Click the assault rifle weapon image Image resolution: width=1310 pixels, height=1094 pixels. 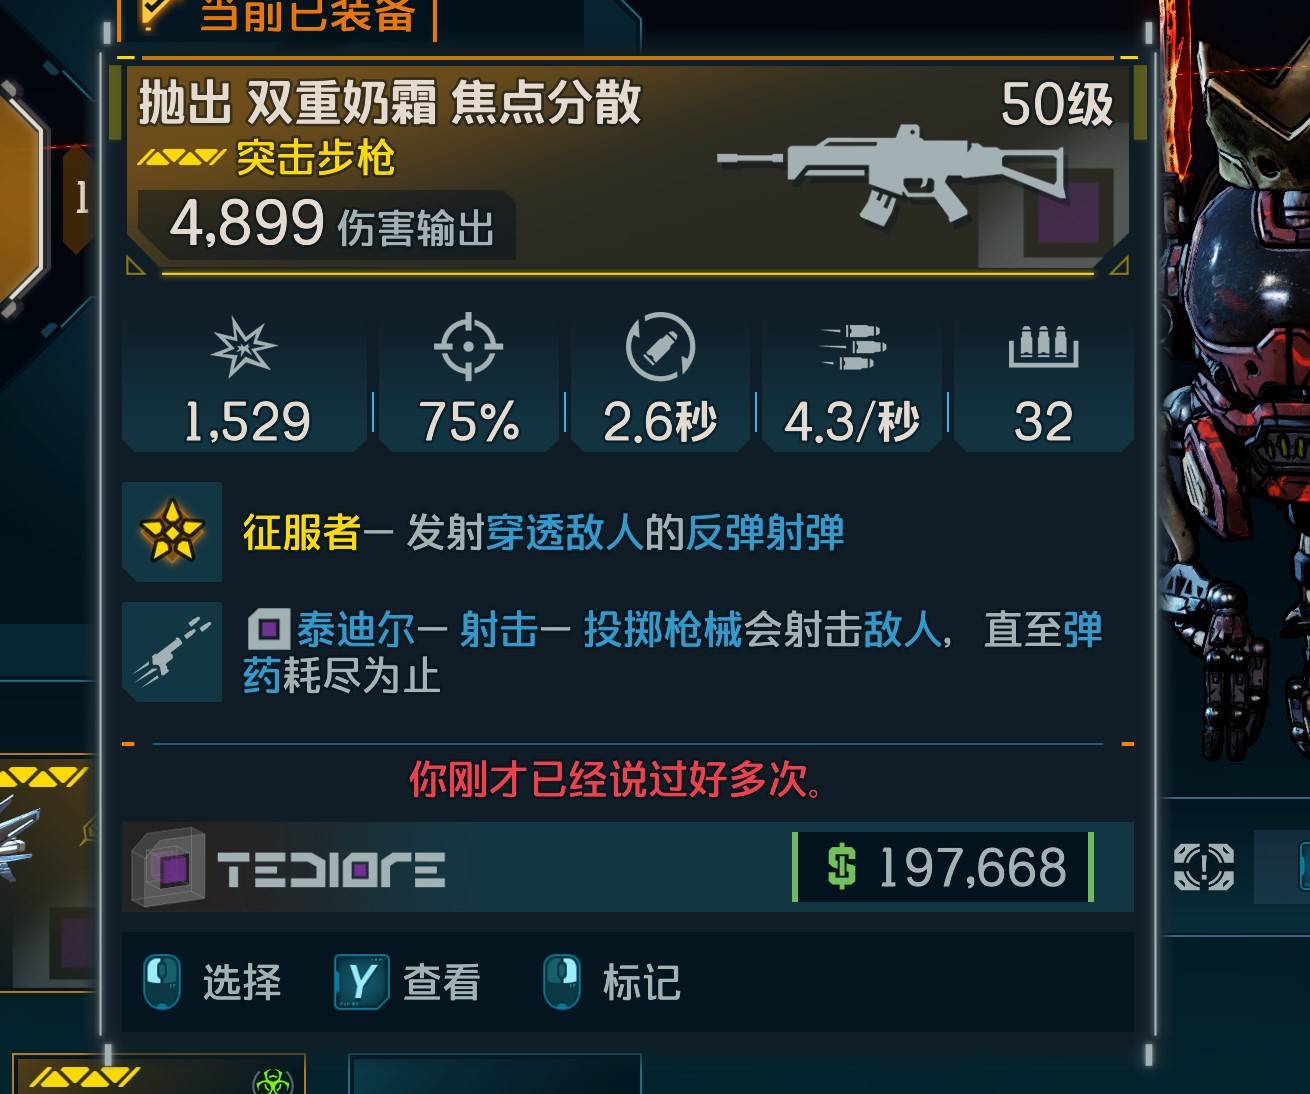pos(892,174)
